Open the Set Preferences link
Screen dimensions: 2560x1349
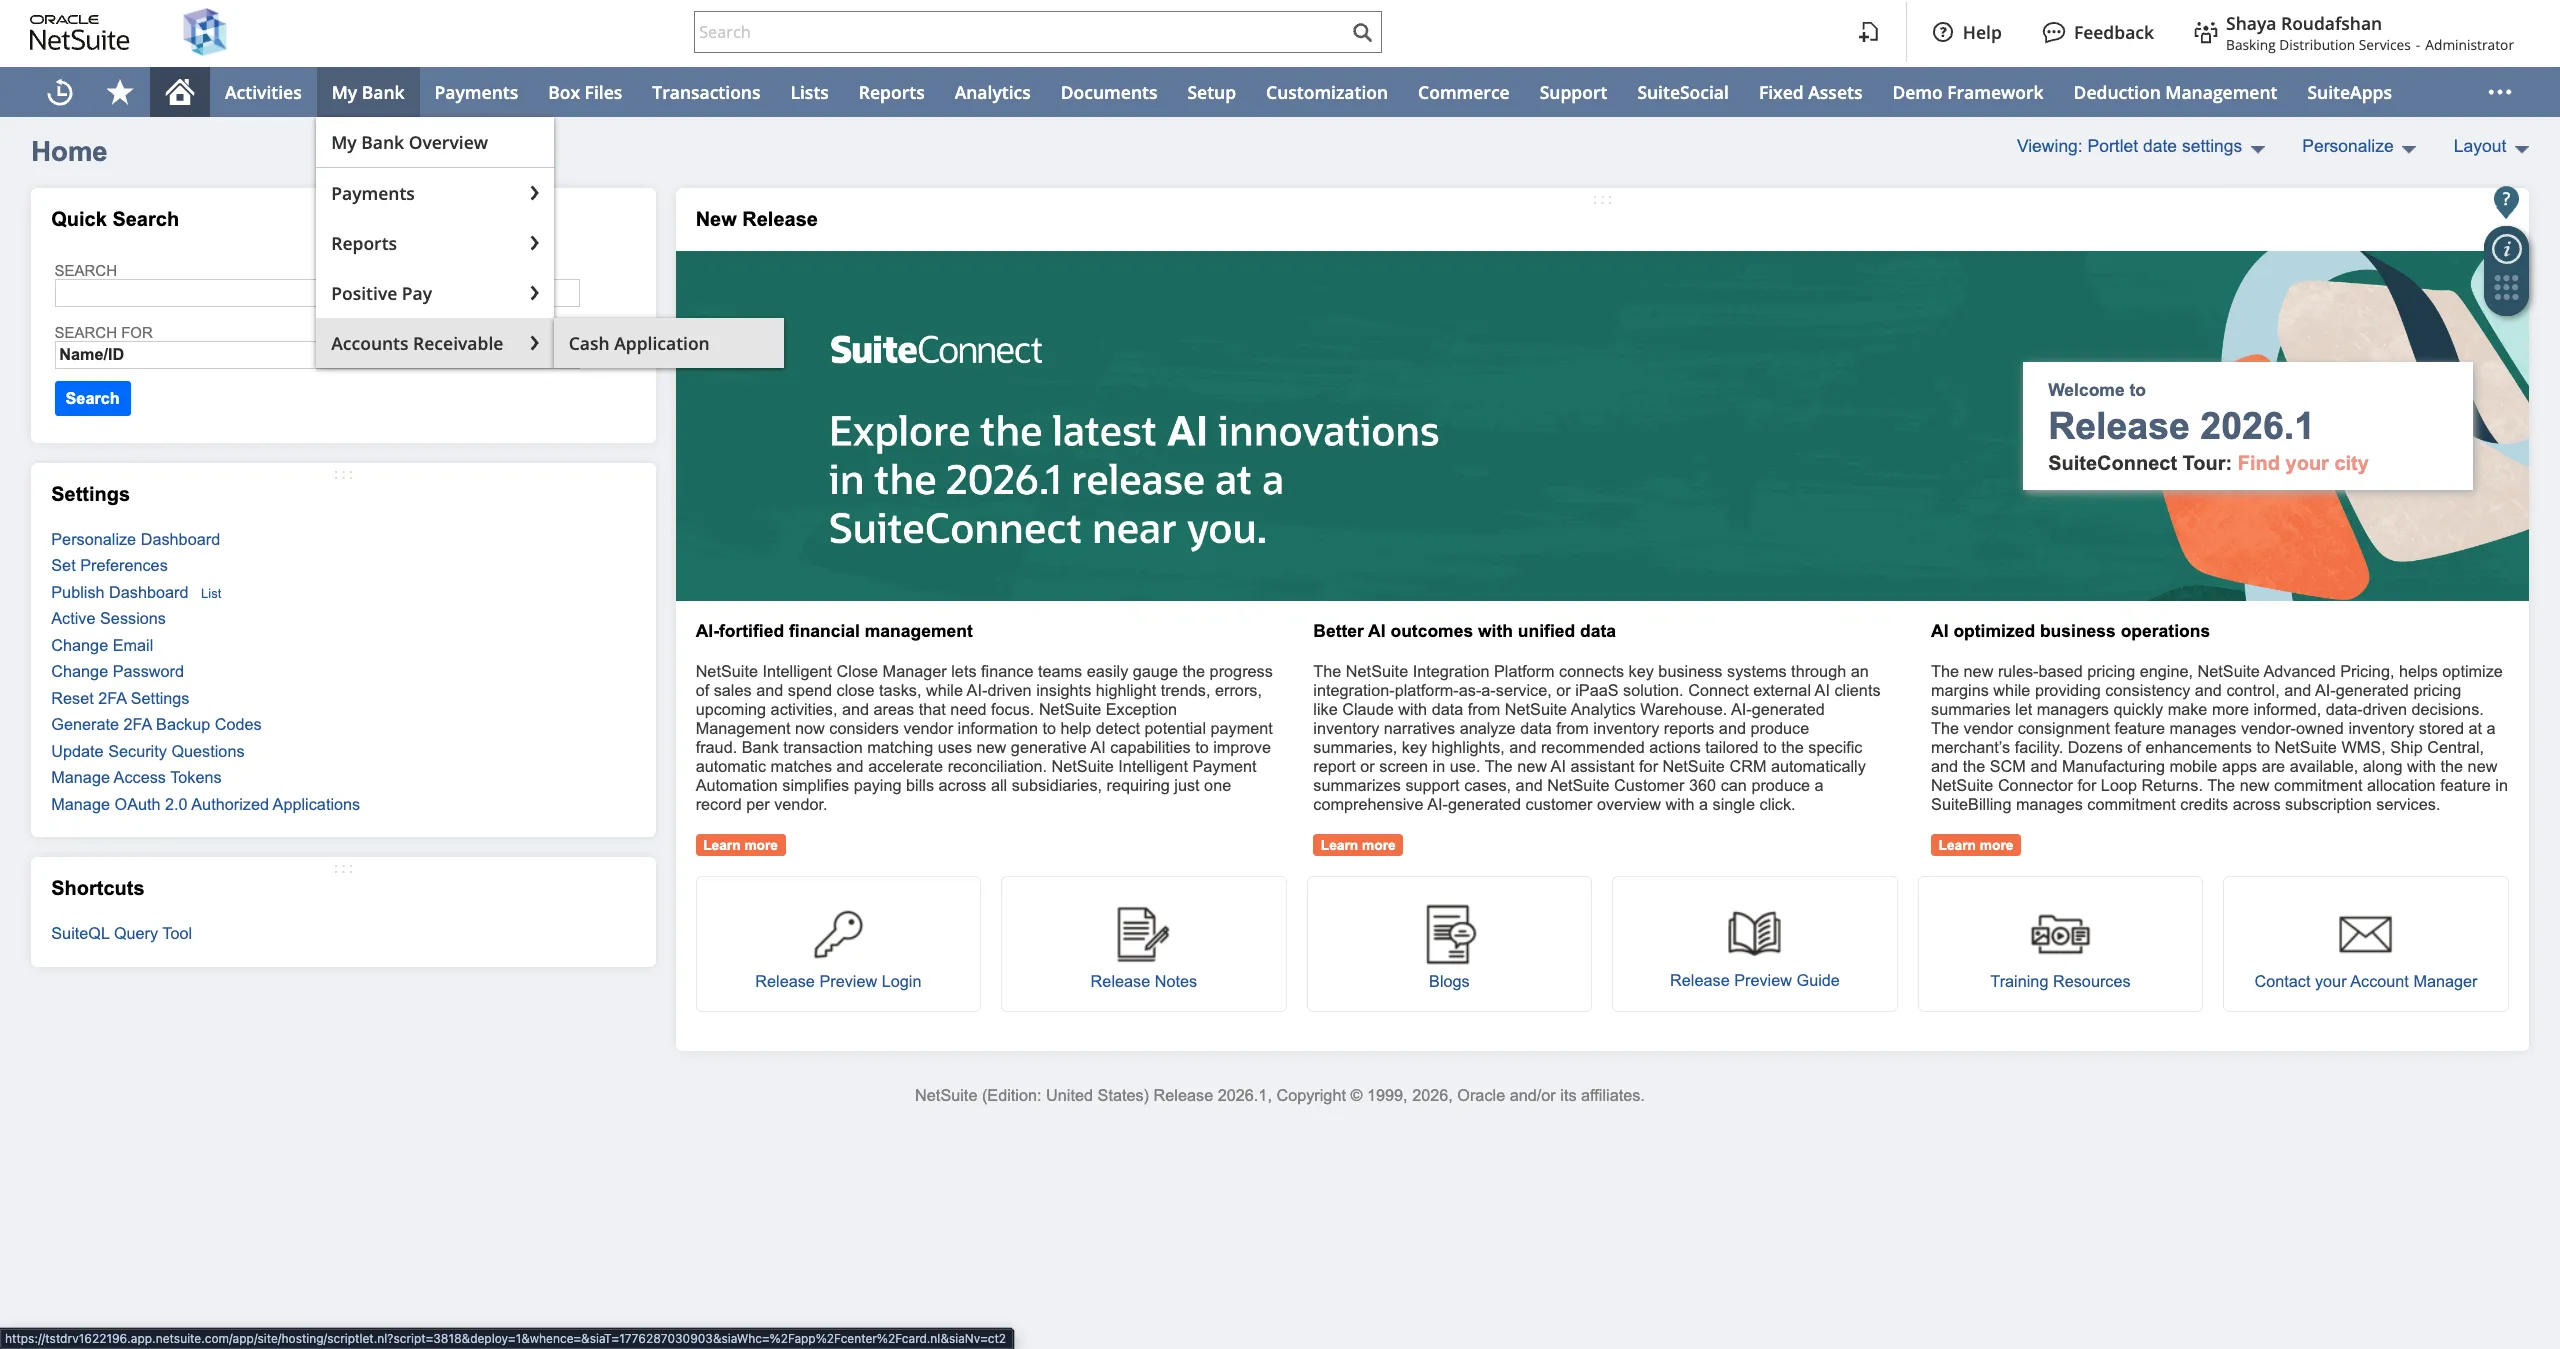click(109, 565)
